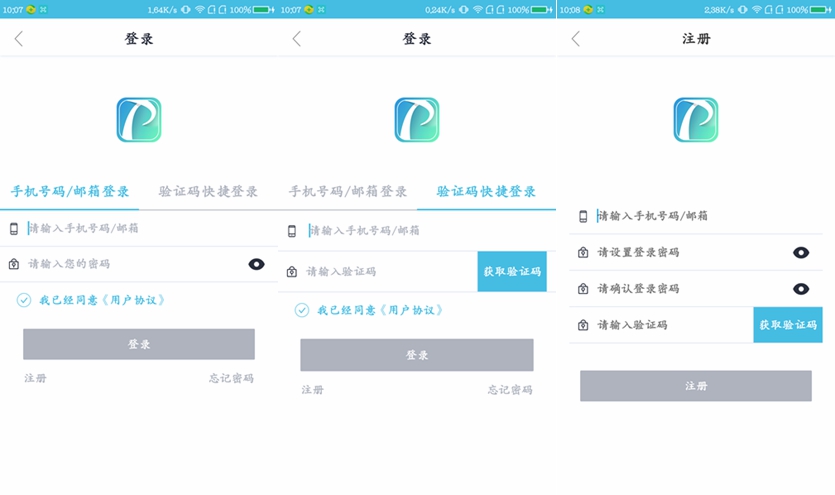Show password with eye icon beside 请输入您的密码
Image resolution: width=835 pixels, height=495 pixels.
click(x=256, y=264)
